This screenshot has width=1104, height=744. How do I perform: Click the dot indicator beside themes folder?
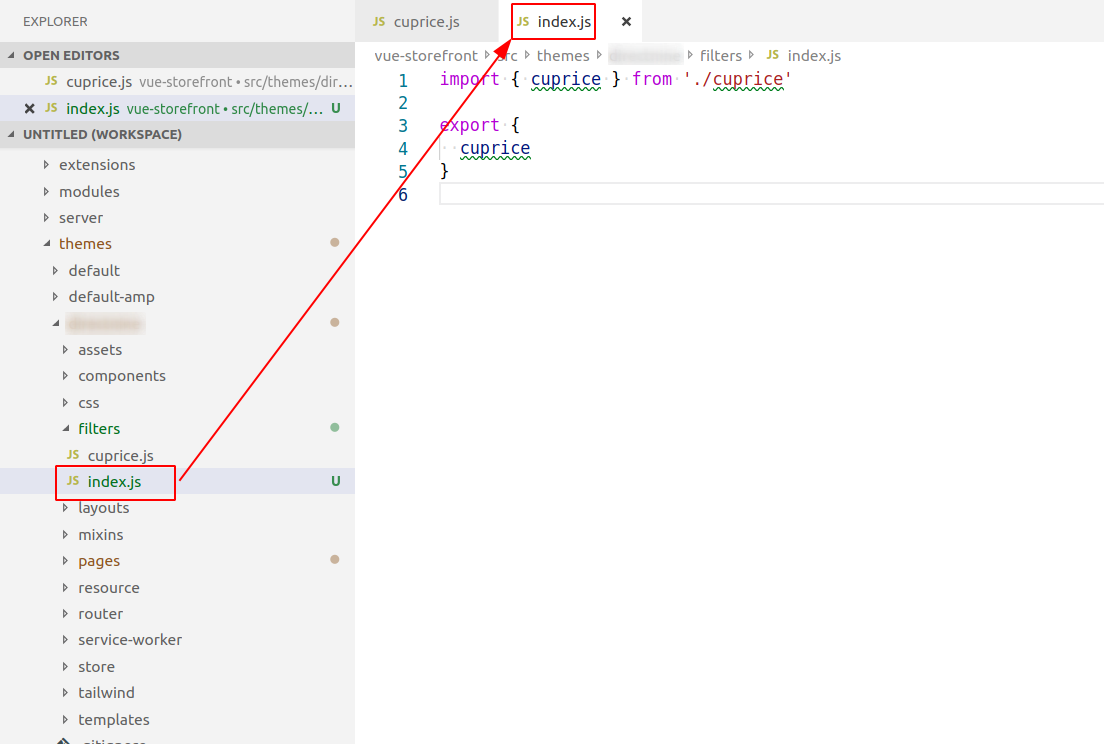point(333,242)
